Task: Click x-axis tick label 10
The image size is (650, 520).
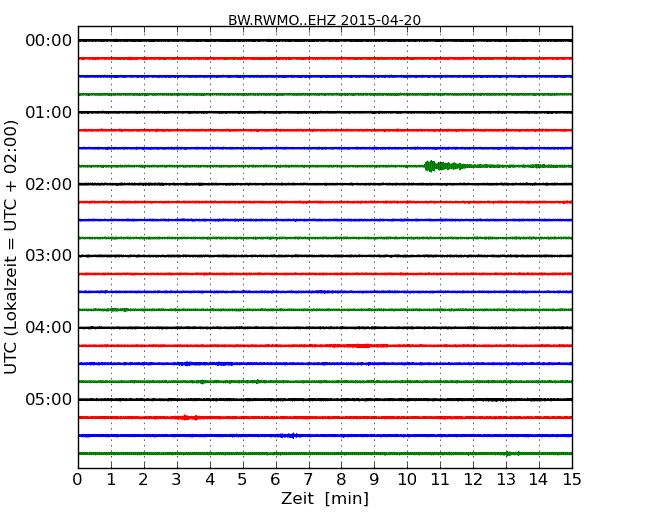Action: coord(407,480)
